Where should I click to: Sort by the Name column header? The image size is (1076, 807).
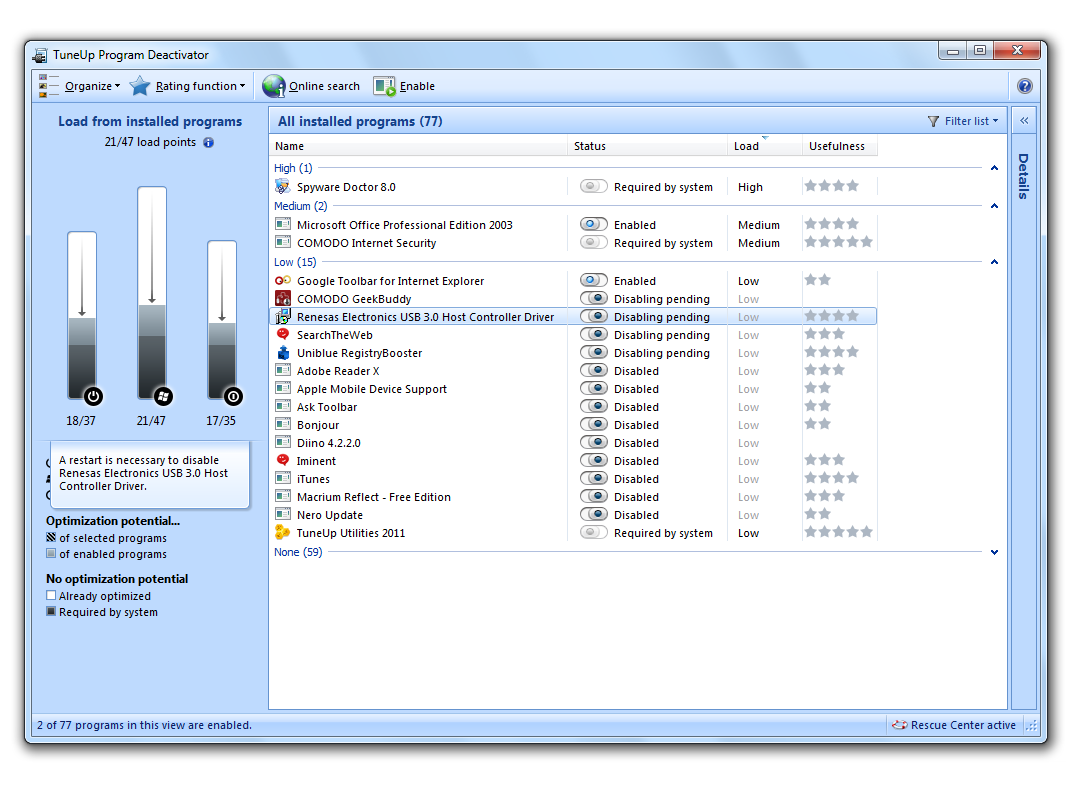click(420, 146)
